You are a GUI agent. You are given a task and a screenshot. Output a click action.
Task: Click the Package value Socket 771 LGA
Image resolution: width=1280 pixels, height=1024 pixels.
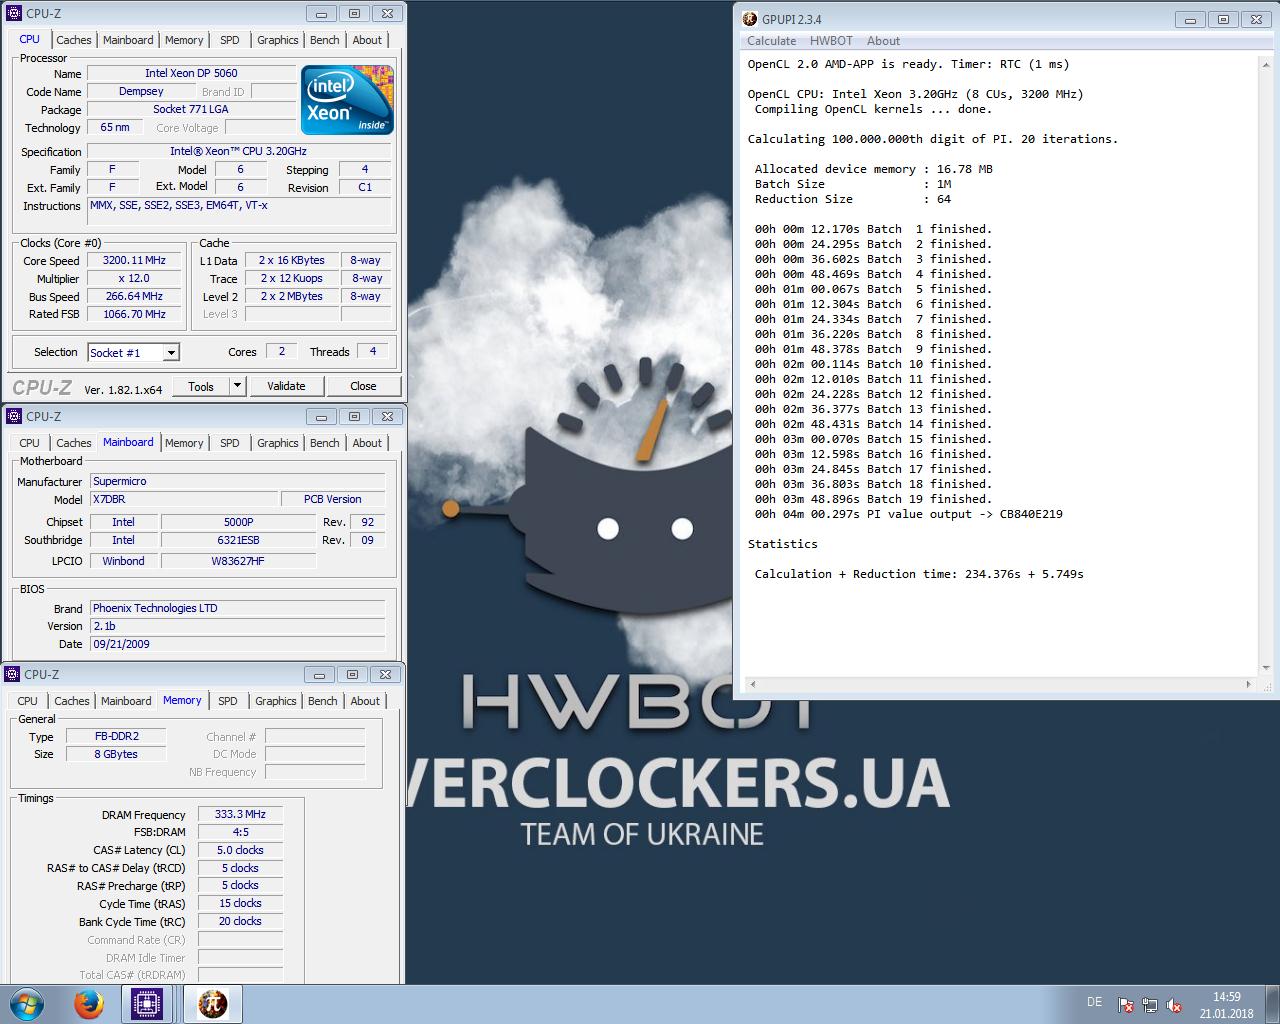coord(191,109)
